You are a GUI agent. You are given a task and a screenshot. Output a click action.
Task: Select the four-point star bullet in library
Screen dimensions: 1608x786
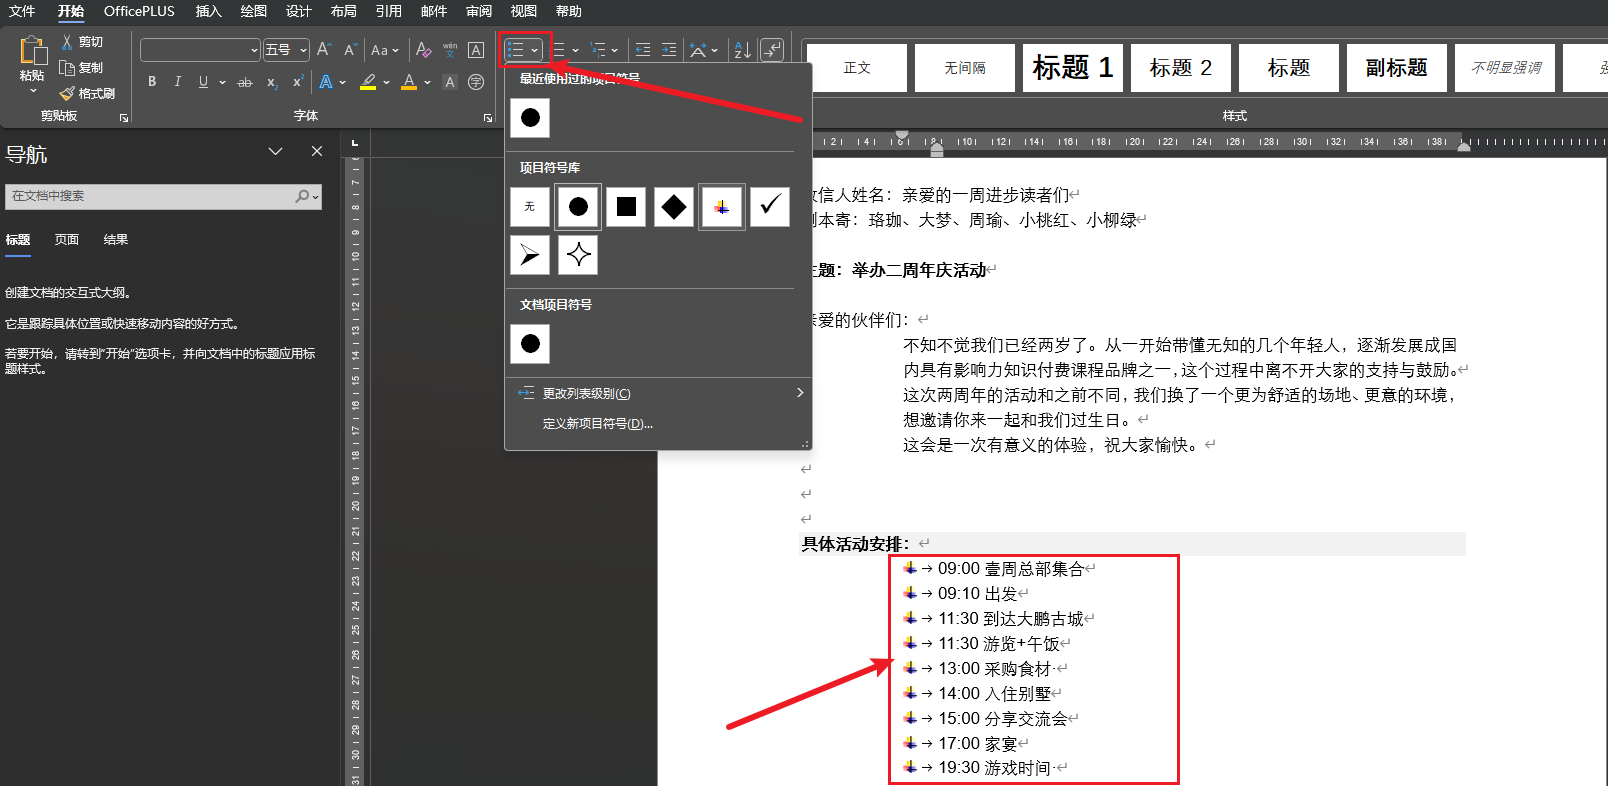tap(578, 255)
